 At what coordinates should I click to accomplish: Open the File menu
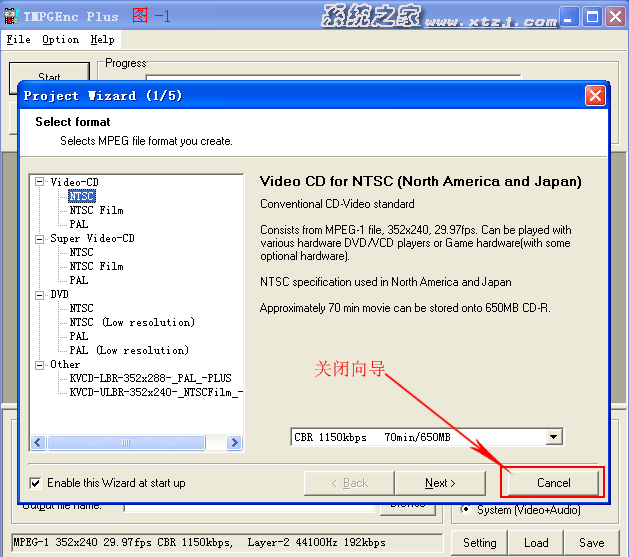click(18, 40)
